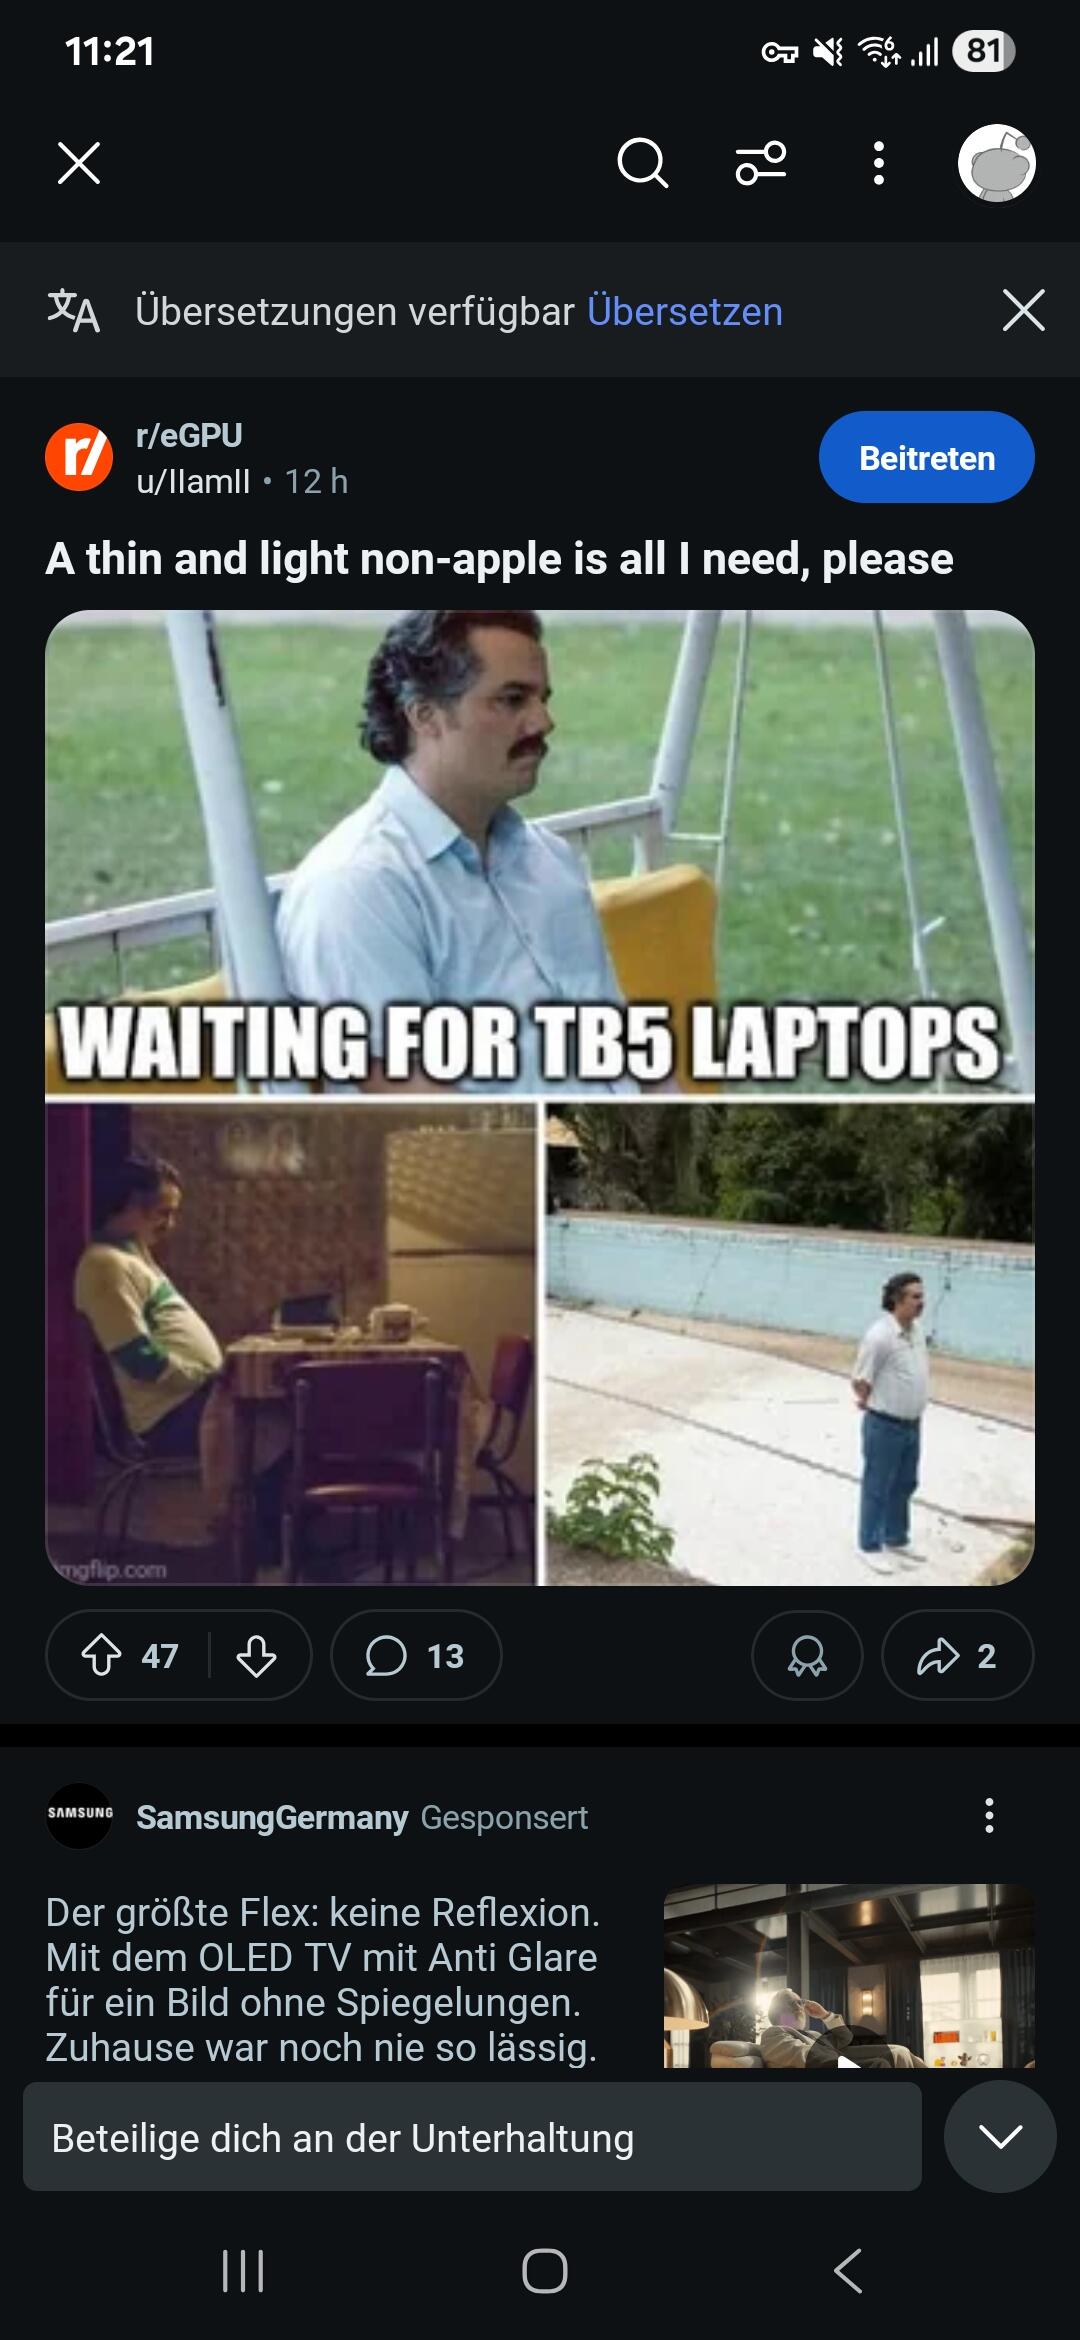Open the profile avatar menu
This screenshot has width=1080, height=2340.
(997, 163)
